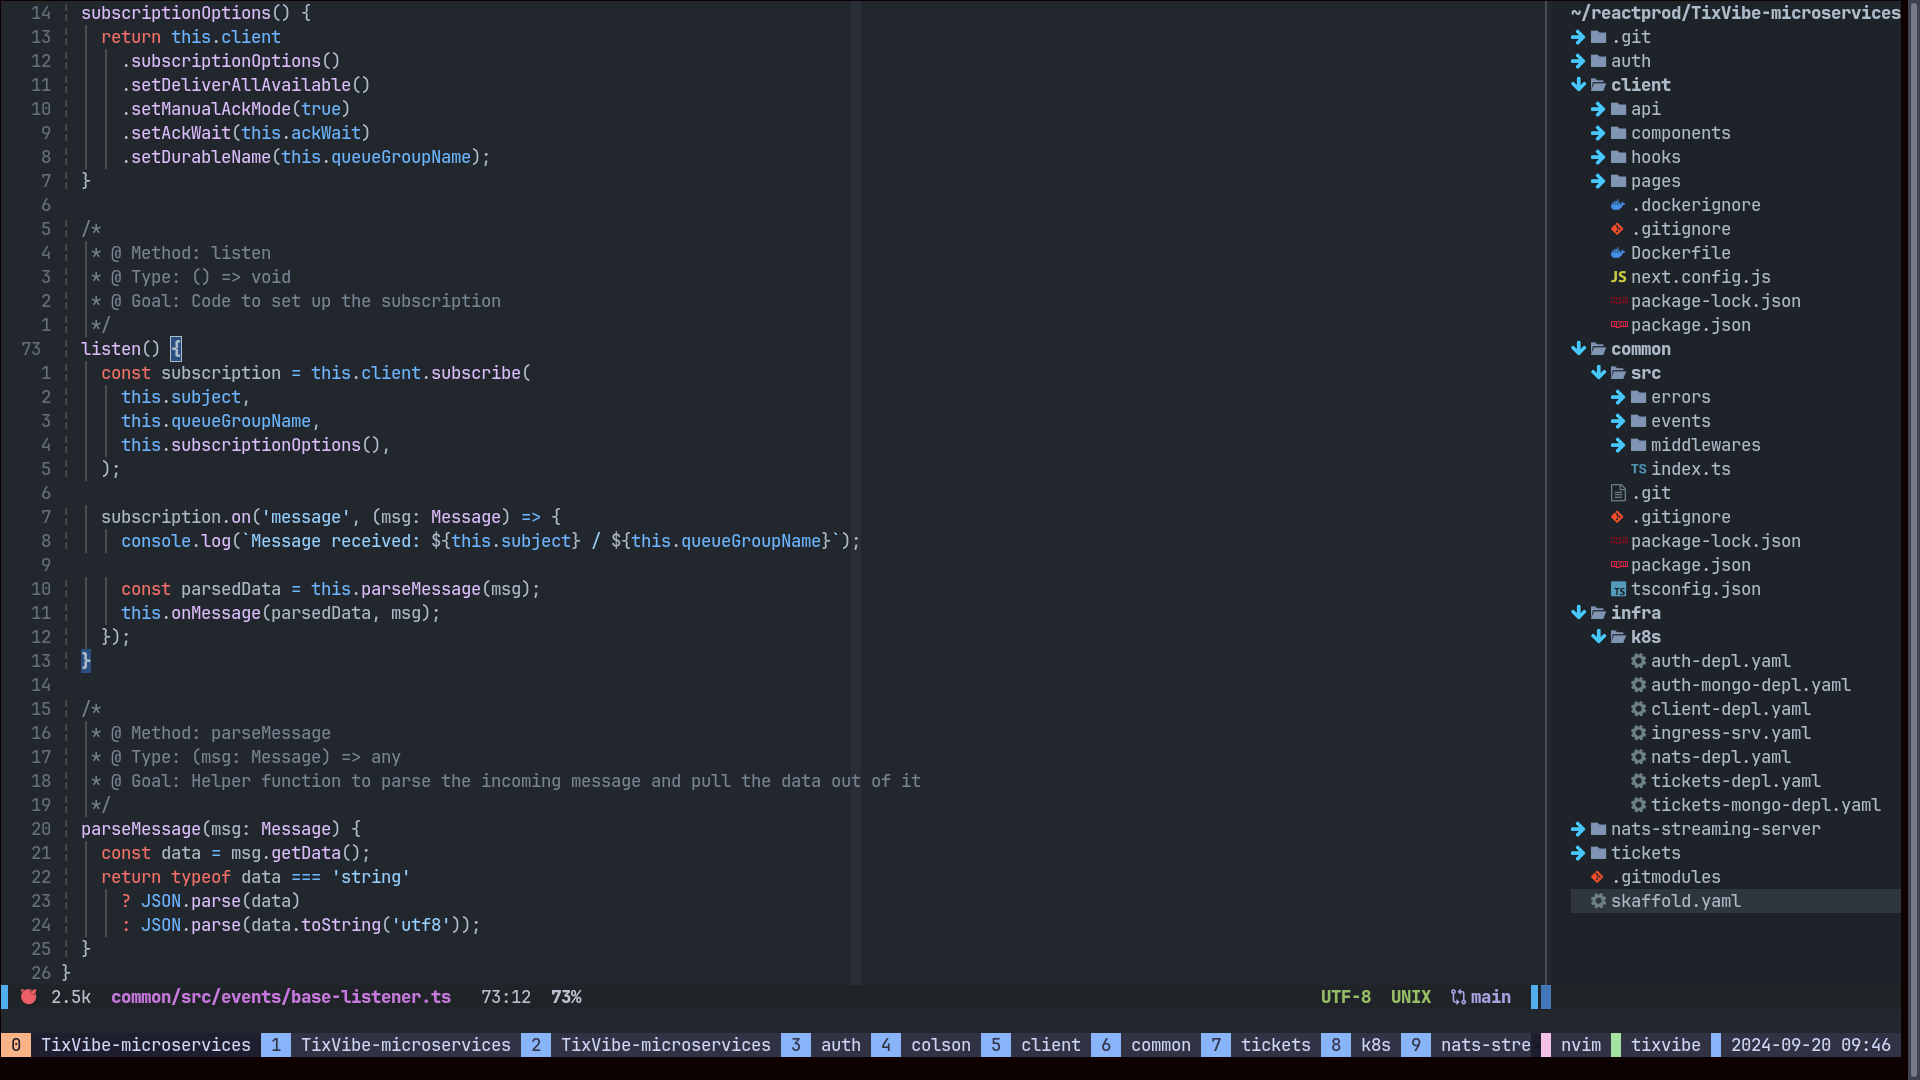Click the JS icon next to next.config.js
This screenshot has height=1080, width=1920.
[1618, 277]
